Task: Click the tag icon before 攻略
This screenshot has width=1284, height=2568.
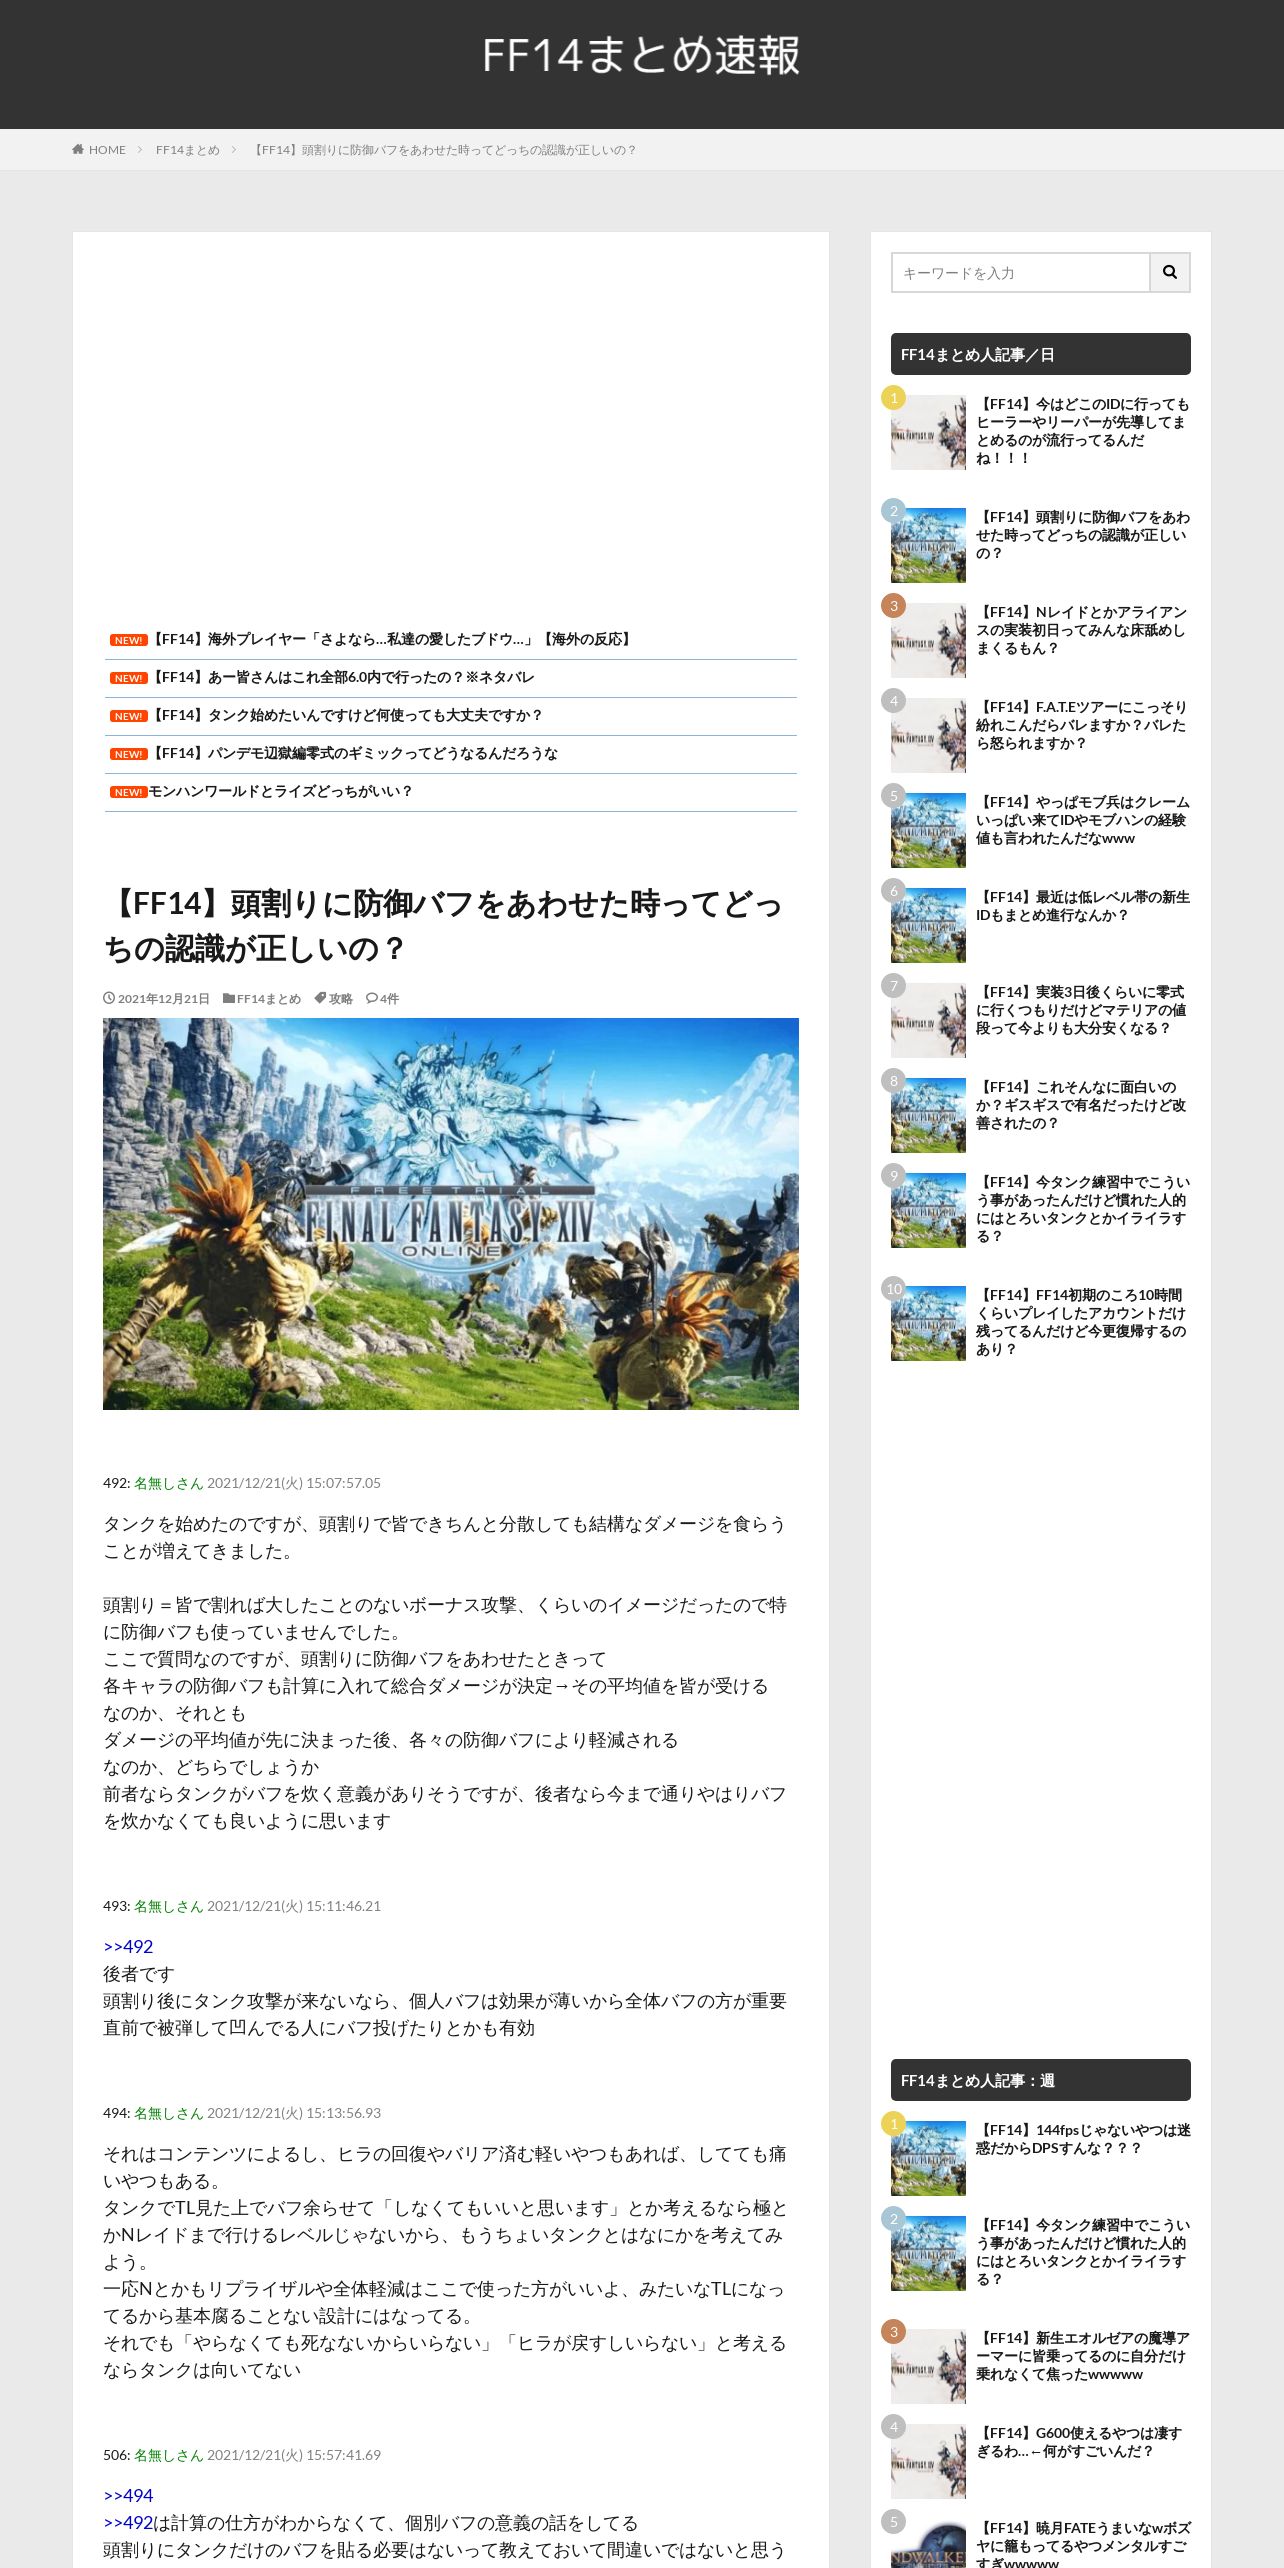Action: (320, 998)
